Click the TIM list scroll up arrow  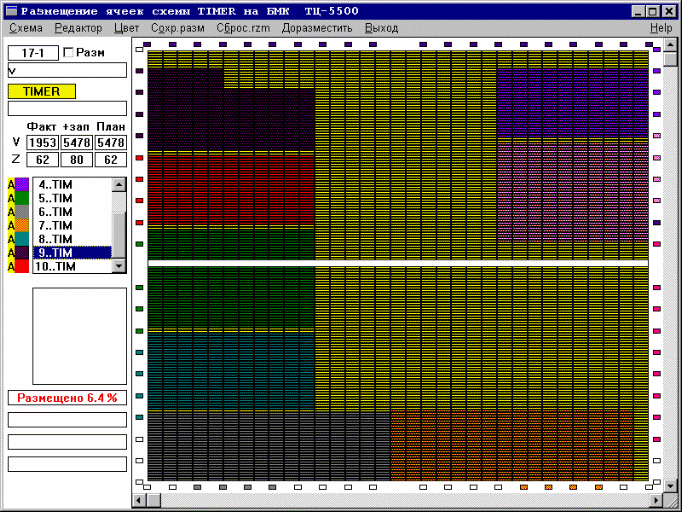119,185
